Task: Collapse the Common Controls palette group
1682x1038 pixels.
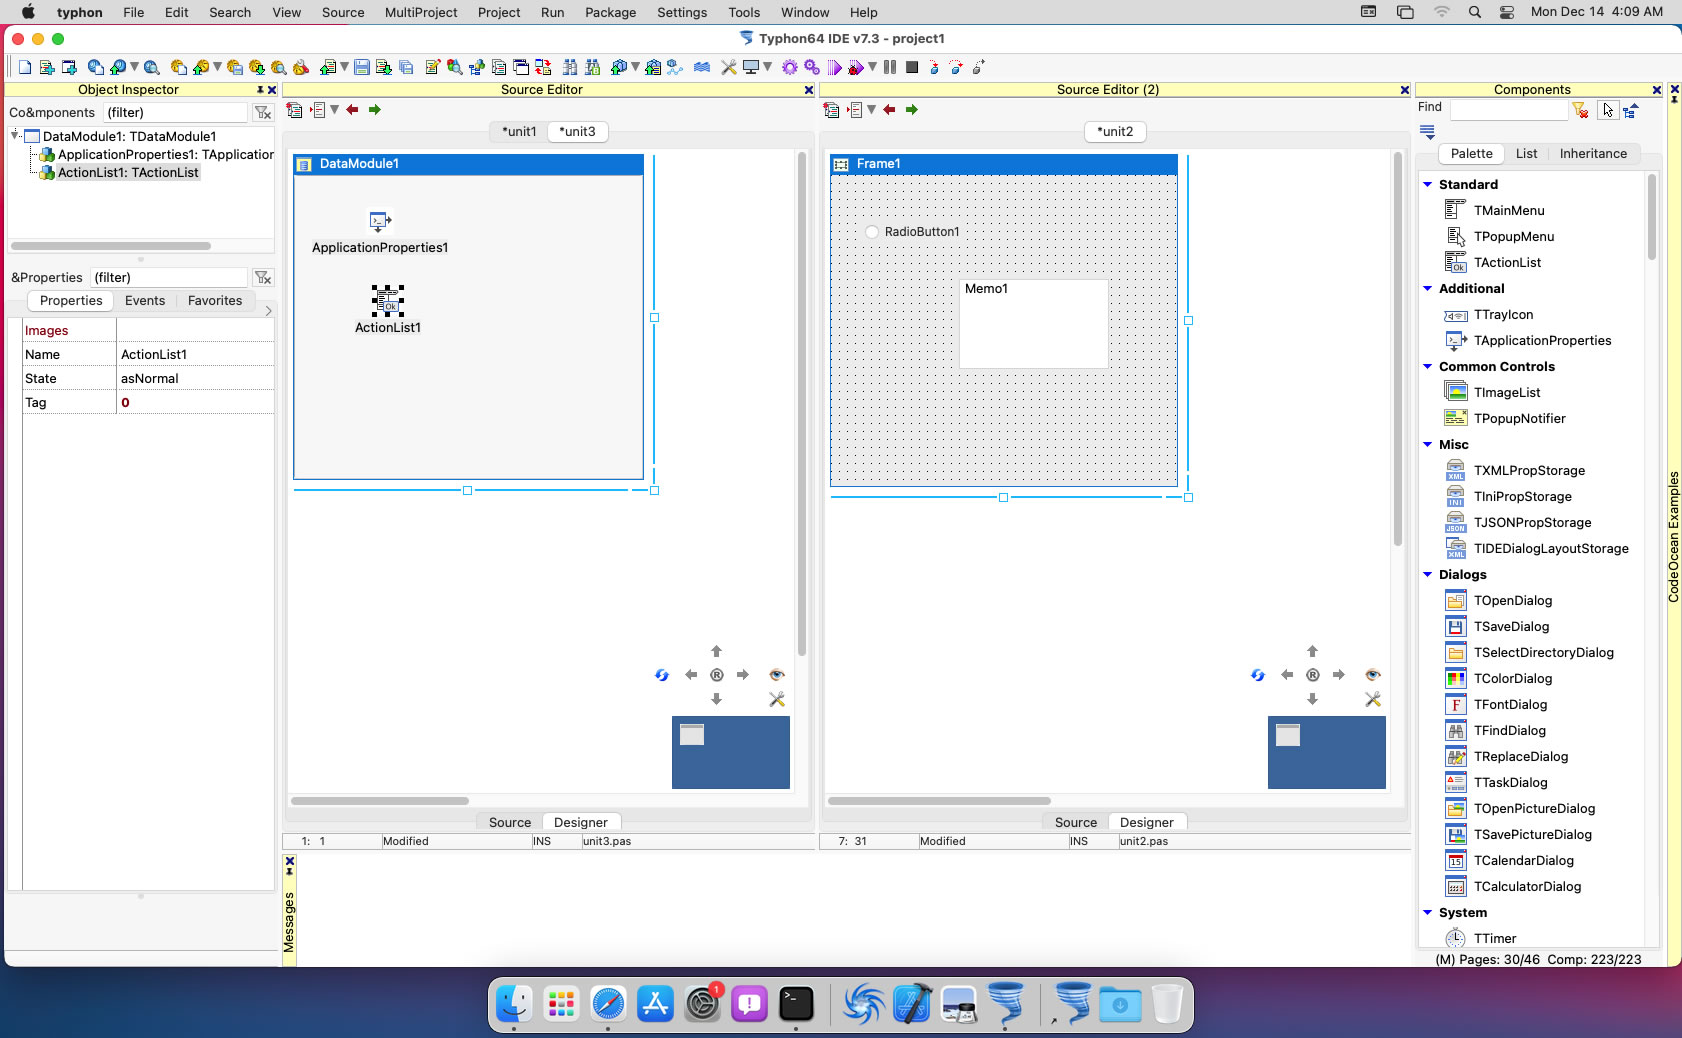Action: click(1428, 366)
